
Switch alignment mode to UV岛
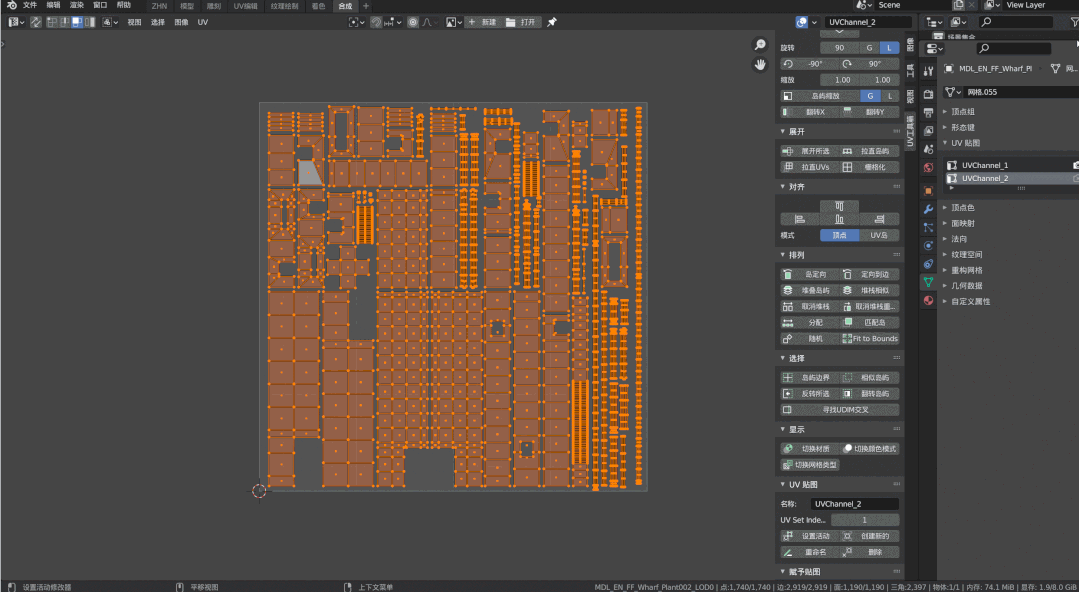[x=879, y=235]
